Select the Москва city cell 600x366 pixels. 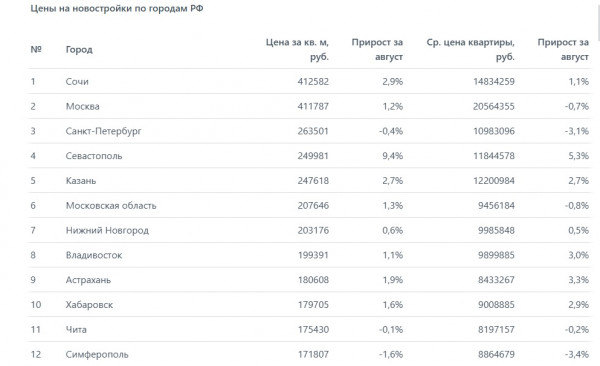click(82, 106)
